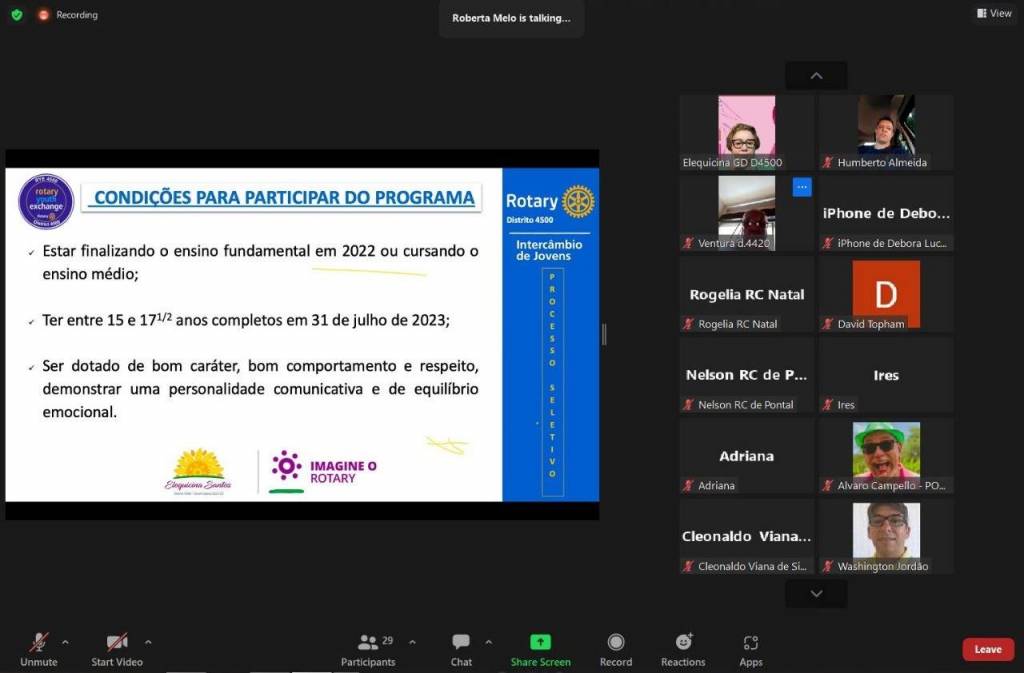1024x673 pixels.
Task: Leave the meeting
Action: tap(987, 649)
